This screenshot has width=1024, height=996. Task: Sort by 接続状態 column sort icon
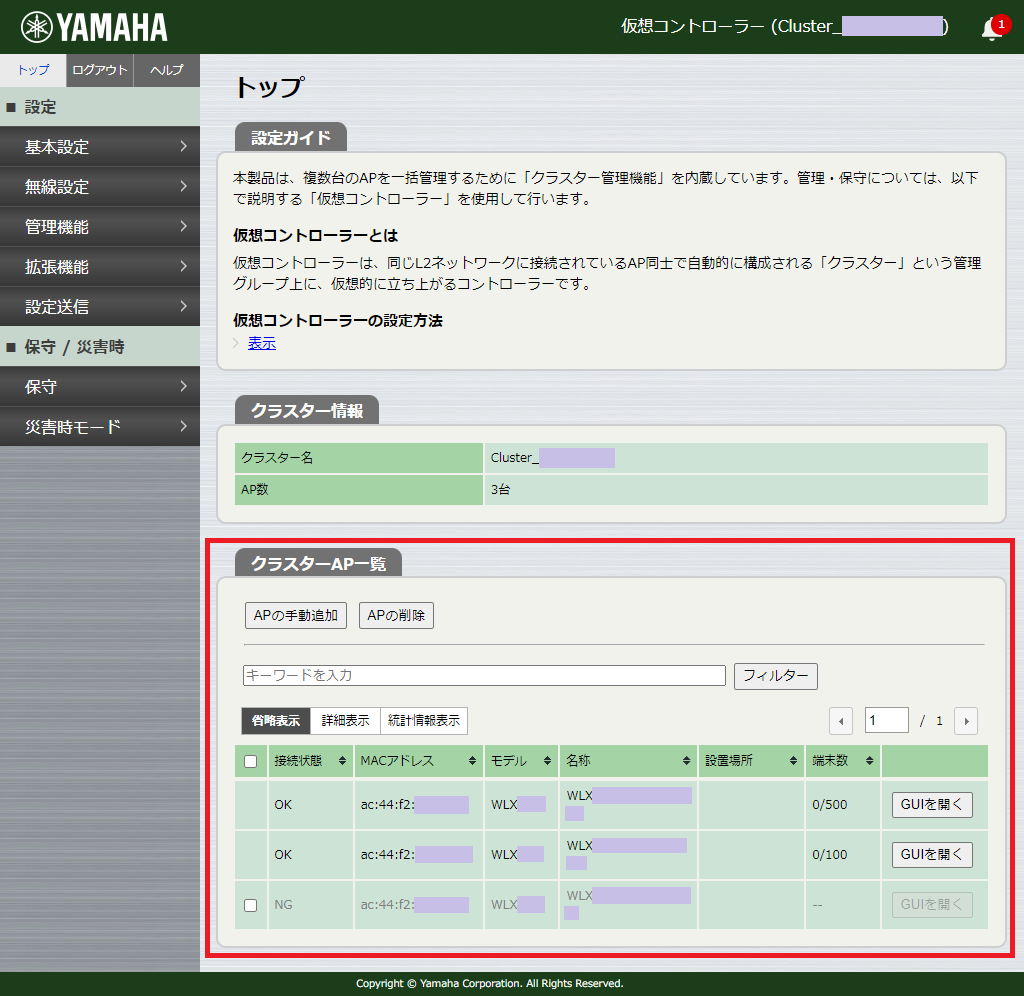point(343,761)
